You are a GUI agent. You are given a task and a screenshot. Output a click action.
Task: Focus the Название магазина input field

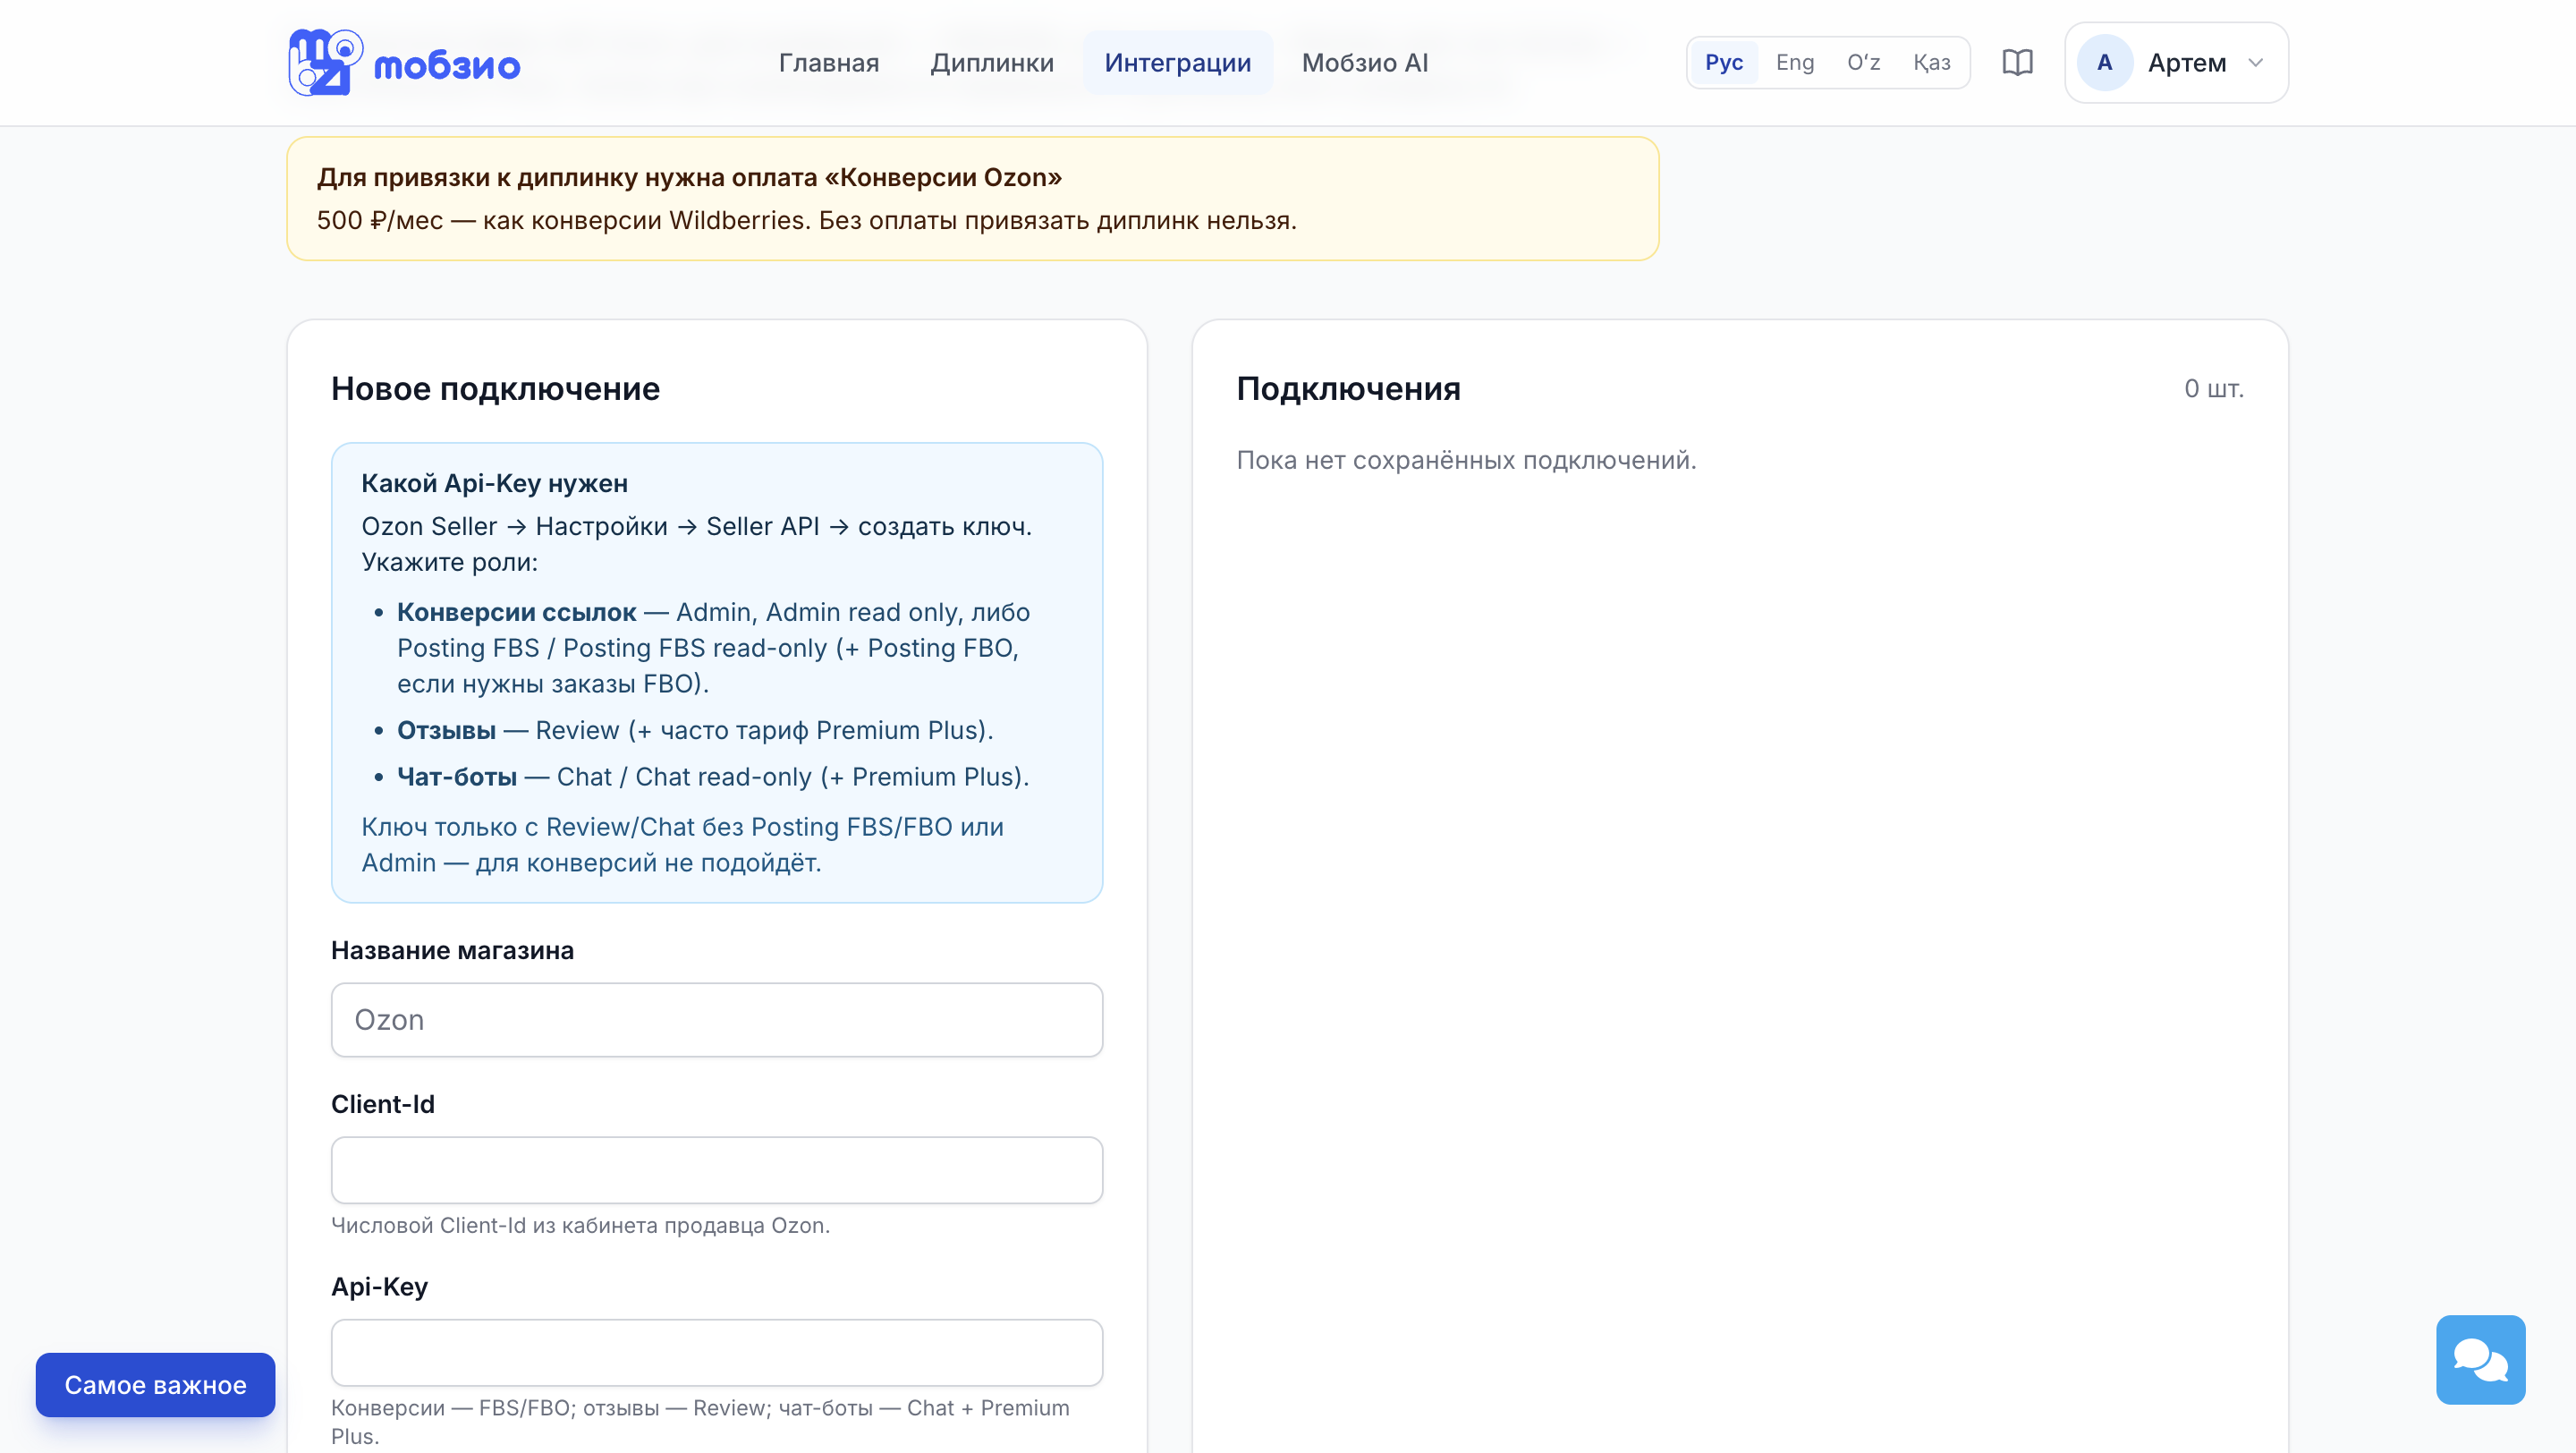716,1019
